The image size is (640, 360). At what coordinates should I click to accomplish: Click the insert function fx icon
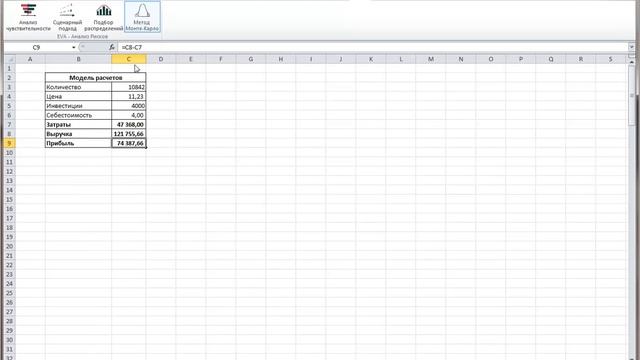(112, 47)
